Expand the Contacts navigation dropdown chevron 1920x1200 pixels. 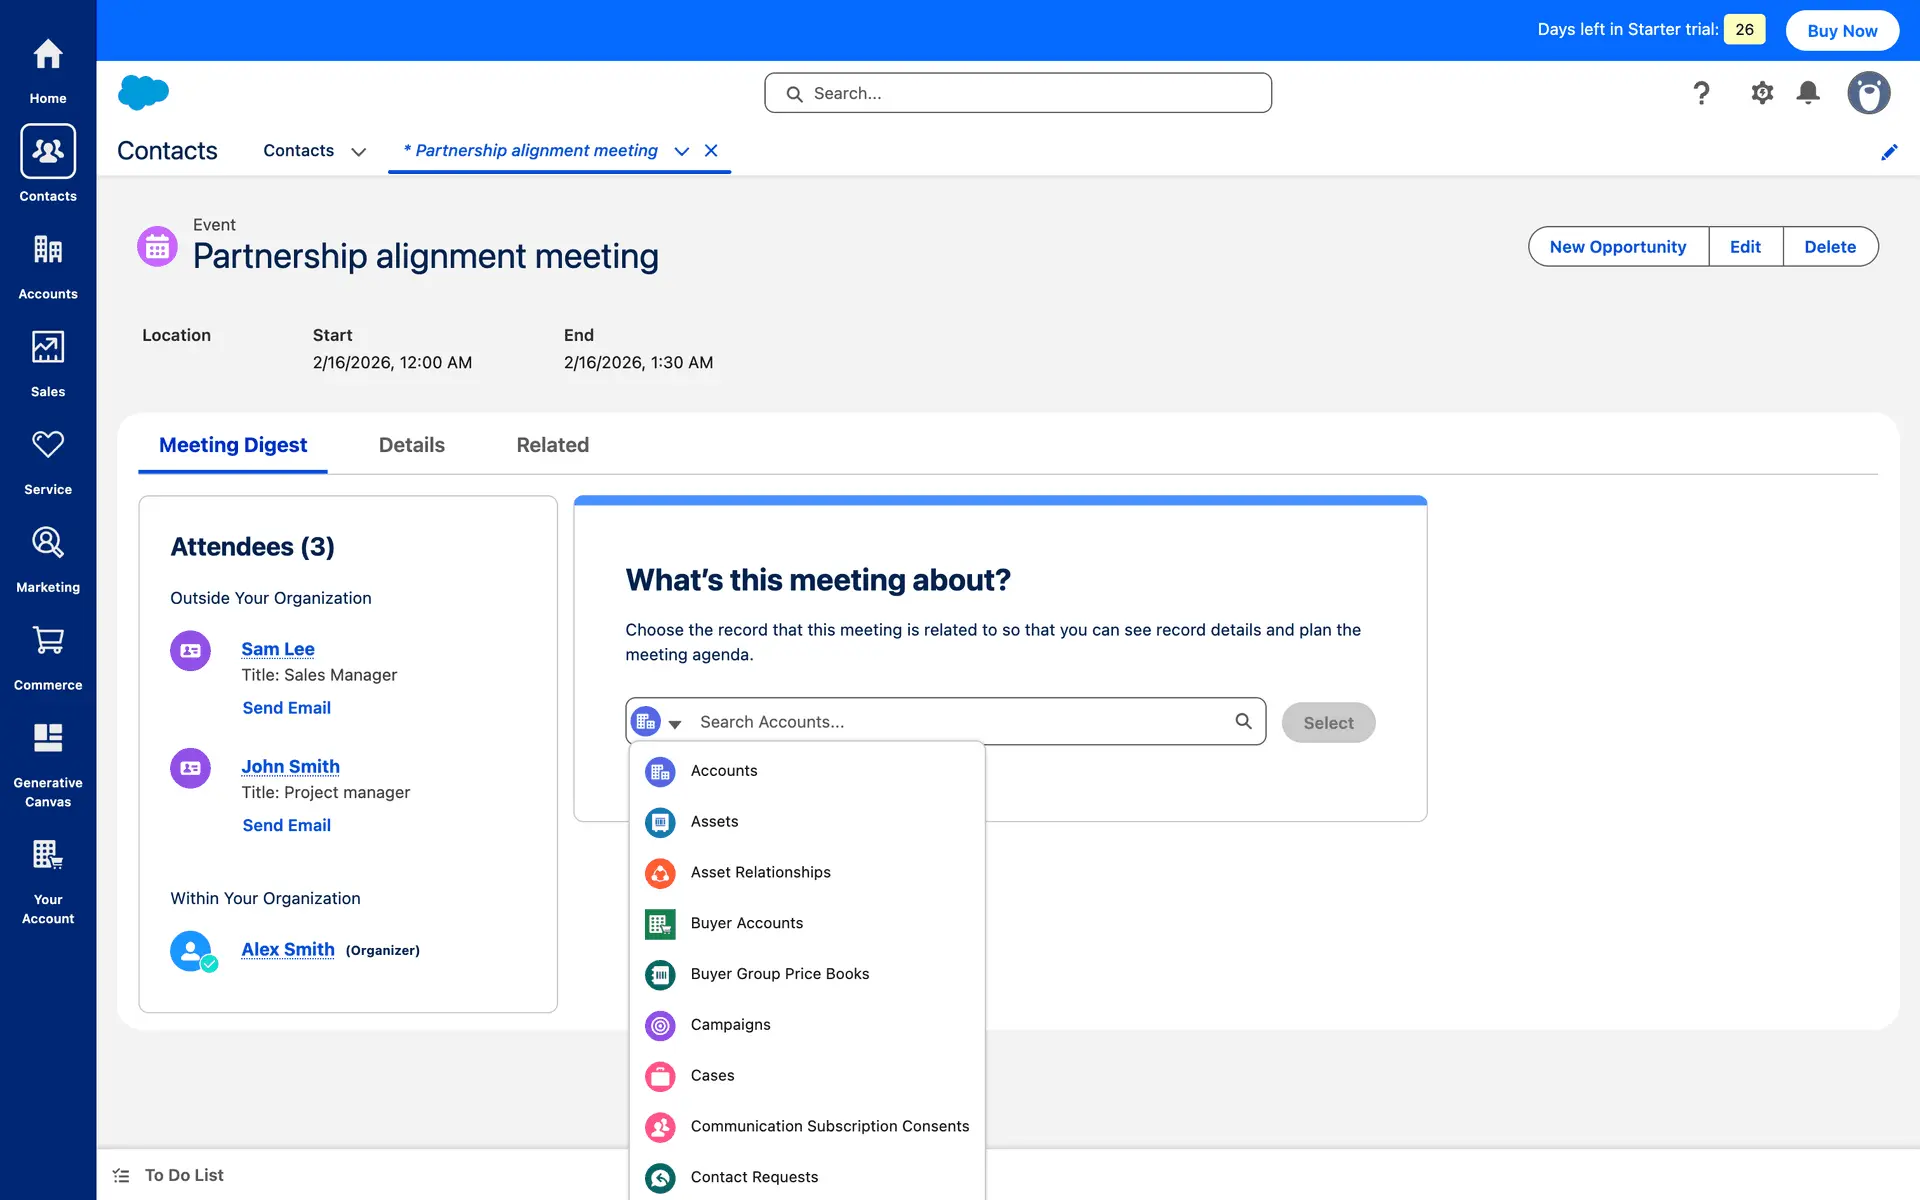tap(358, 152)
